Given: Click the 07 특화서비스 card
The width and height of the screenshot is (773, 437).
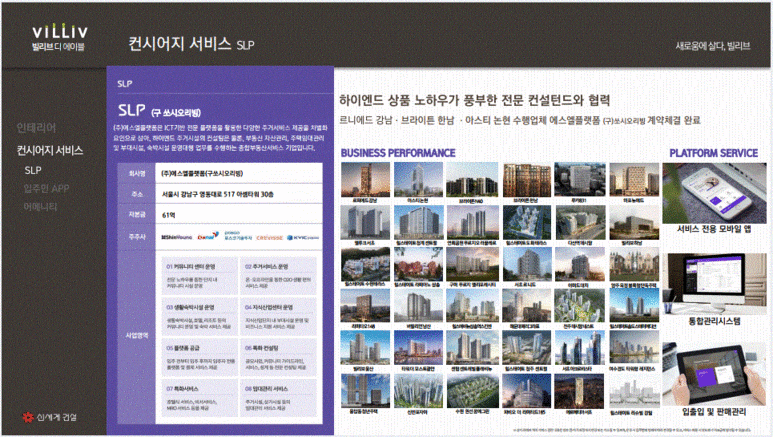Looking at the screenshot, I should (200, 399).
